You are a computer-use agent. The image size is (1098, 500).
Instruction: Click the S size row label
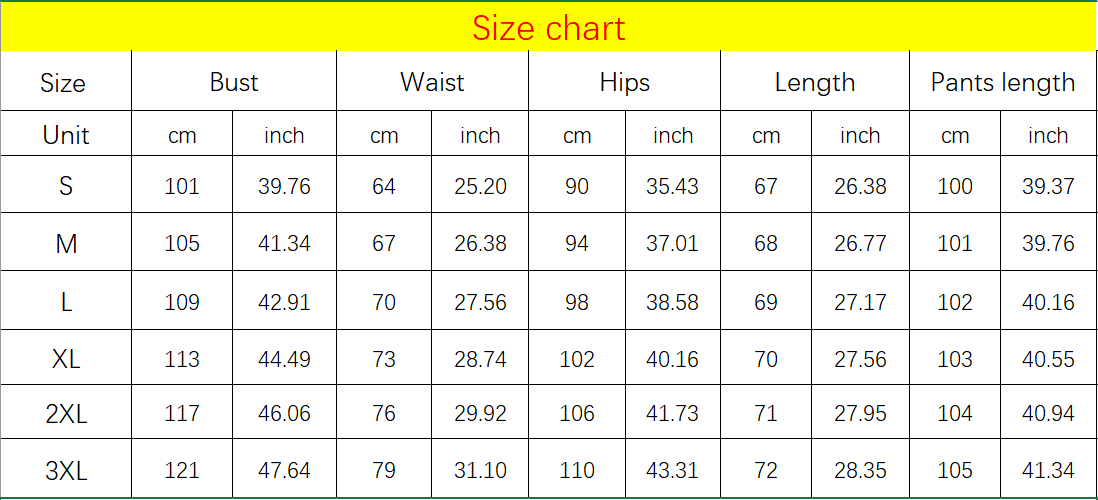point(66,186)
